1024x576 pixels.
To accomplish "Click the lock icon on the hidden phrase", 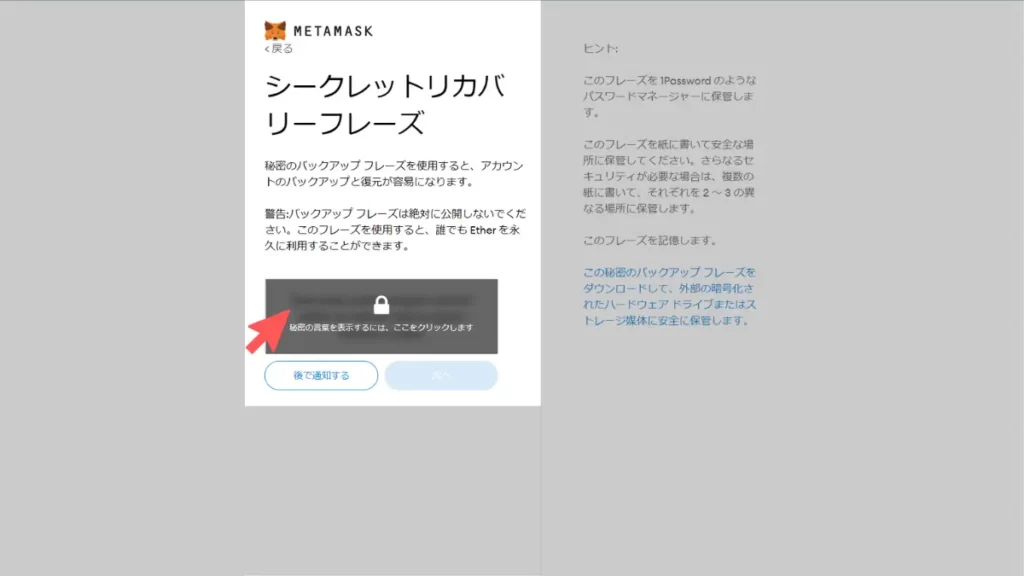I will coord(381,304).
